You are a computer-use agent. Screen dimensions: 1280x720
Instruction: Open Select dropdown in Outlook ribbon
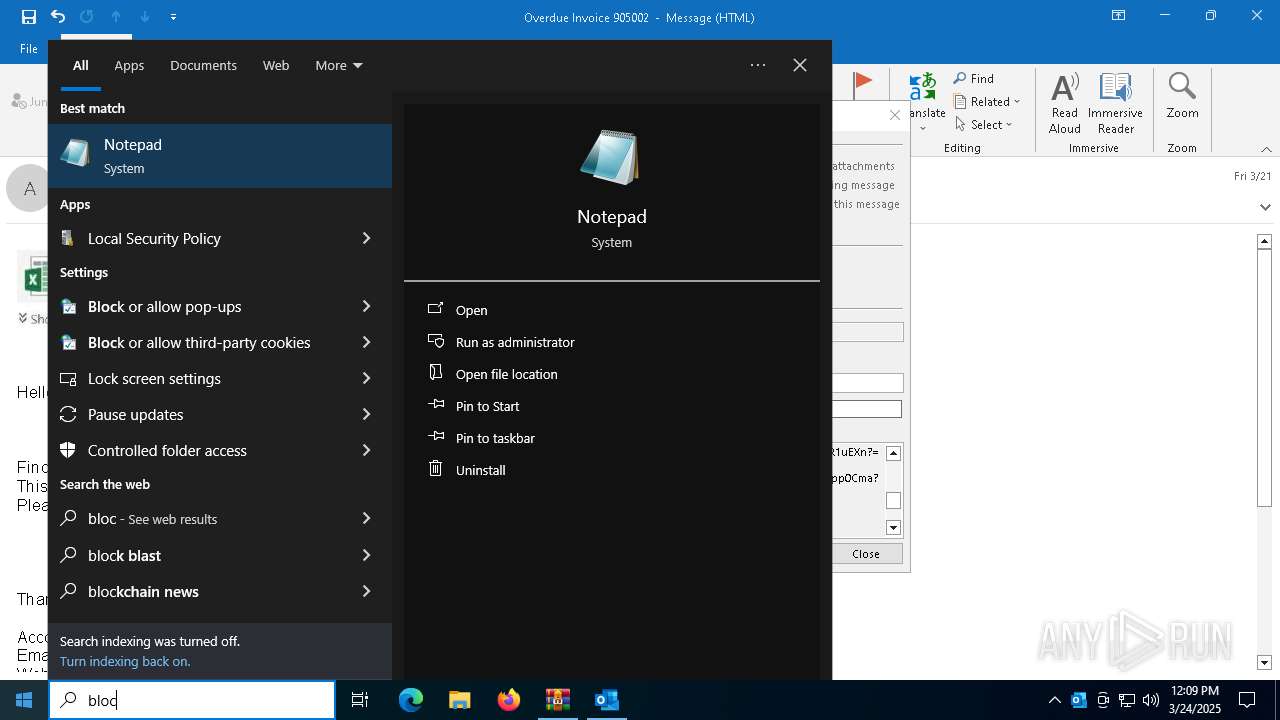[984, 125]
